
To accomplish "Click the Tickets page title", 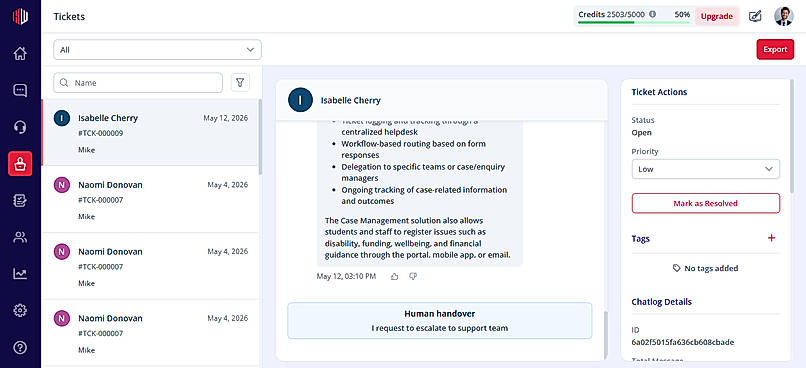I will click(69, 16).
